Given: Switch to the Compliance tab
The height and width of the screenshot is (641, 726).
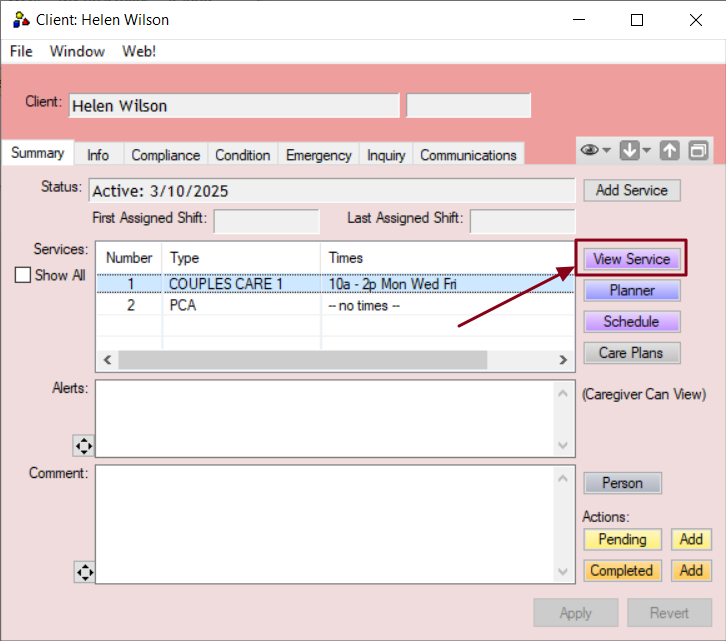Looking at the screenshot, I should coord(166,155).
